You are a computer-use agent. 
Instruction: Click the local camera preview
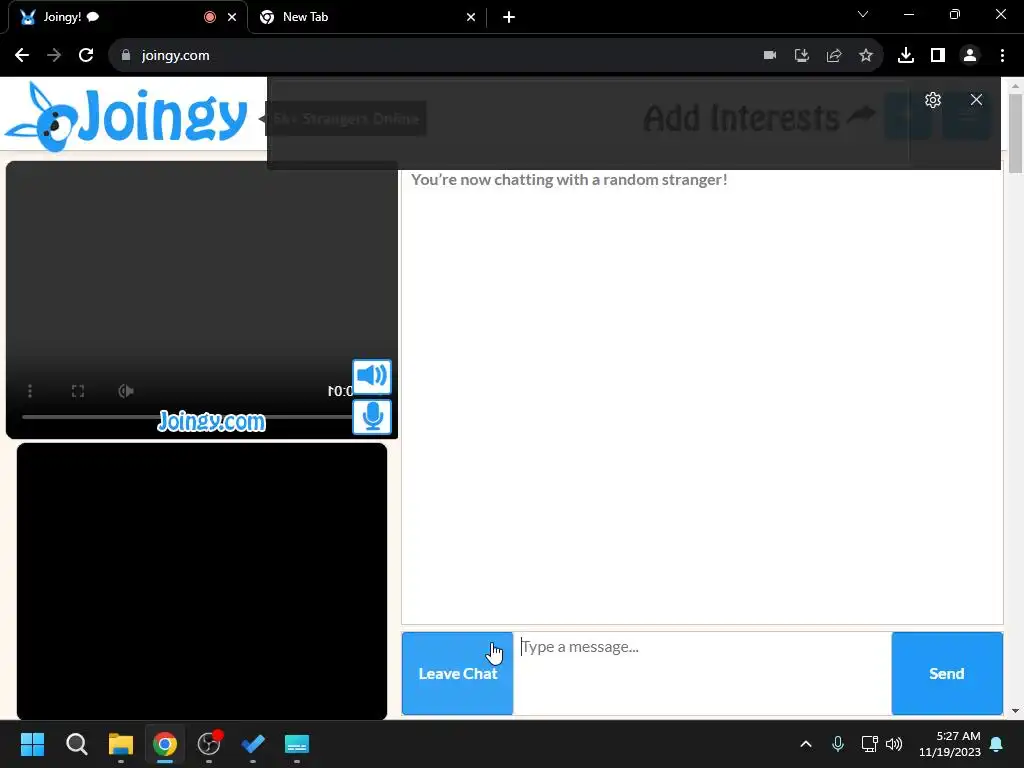tap(202, 581)
